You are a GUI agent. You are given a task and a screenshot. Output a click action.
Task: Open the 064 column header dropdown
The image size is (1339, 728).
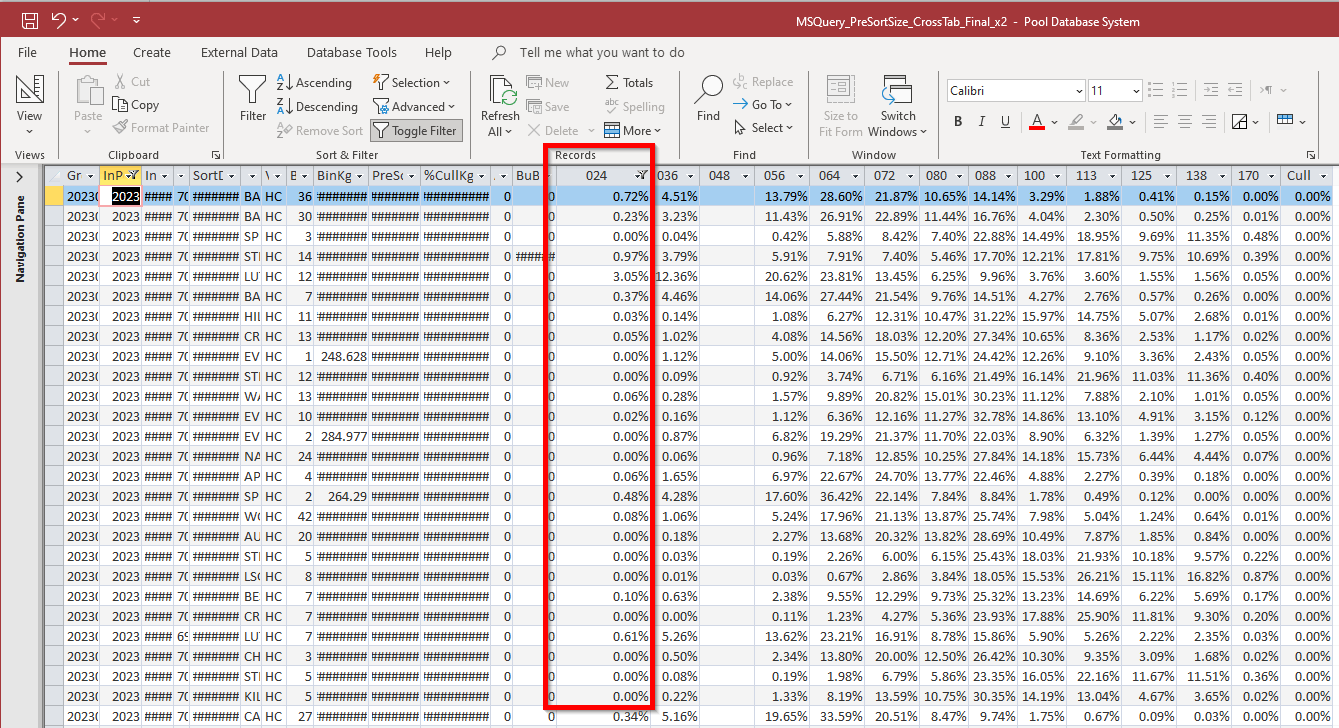pos(857,176)
